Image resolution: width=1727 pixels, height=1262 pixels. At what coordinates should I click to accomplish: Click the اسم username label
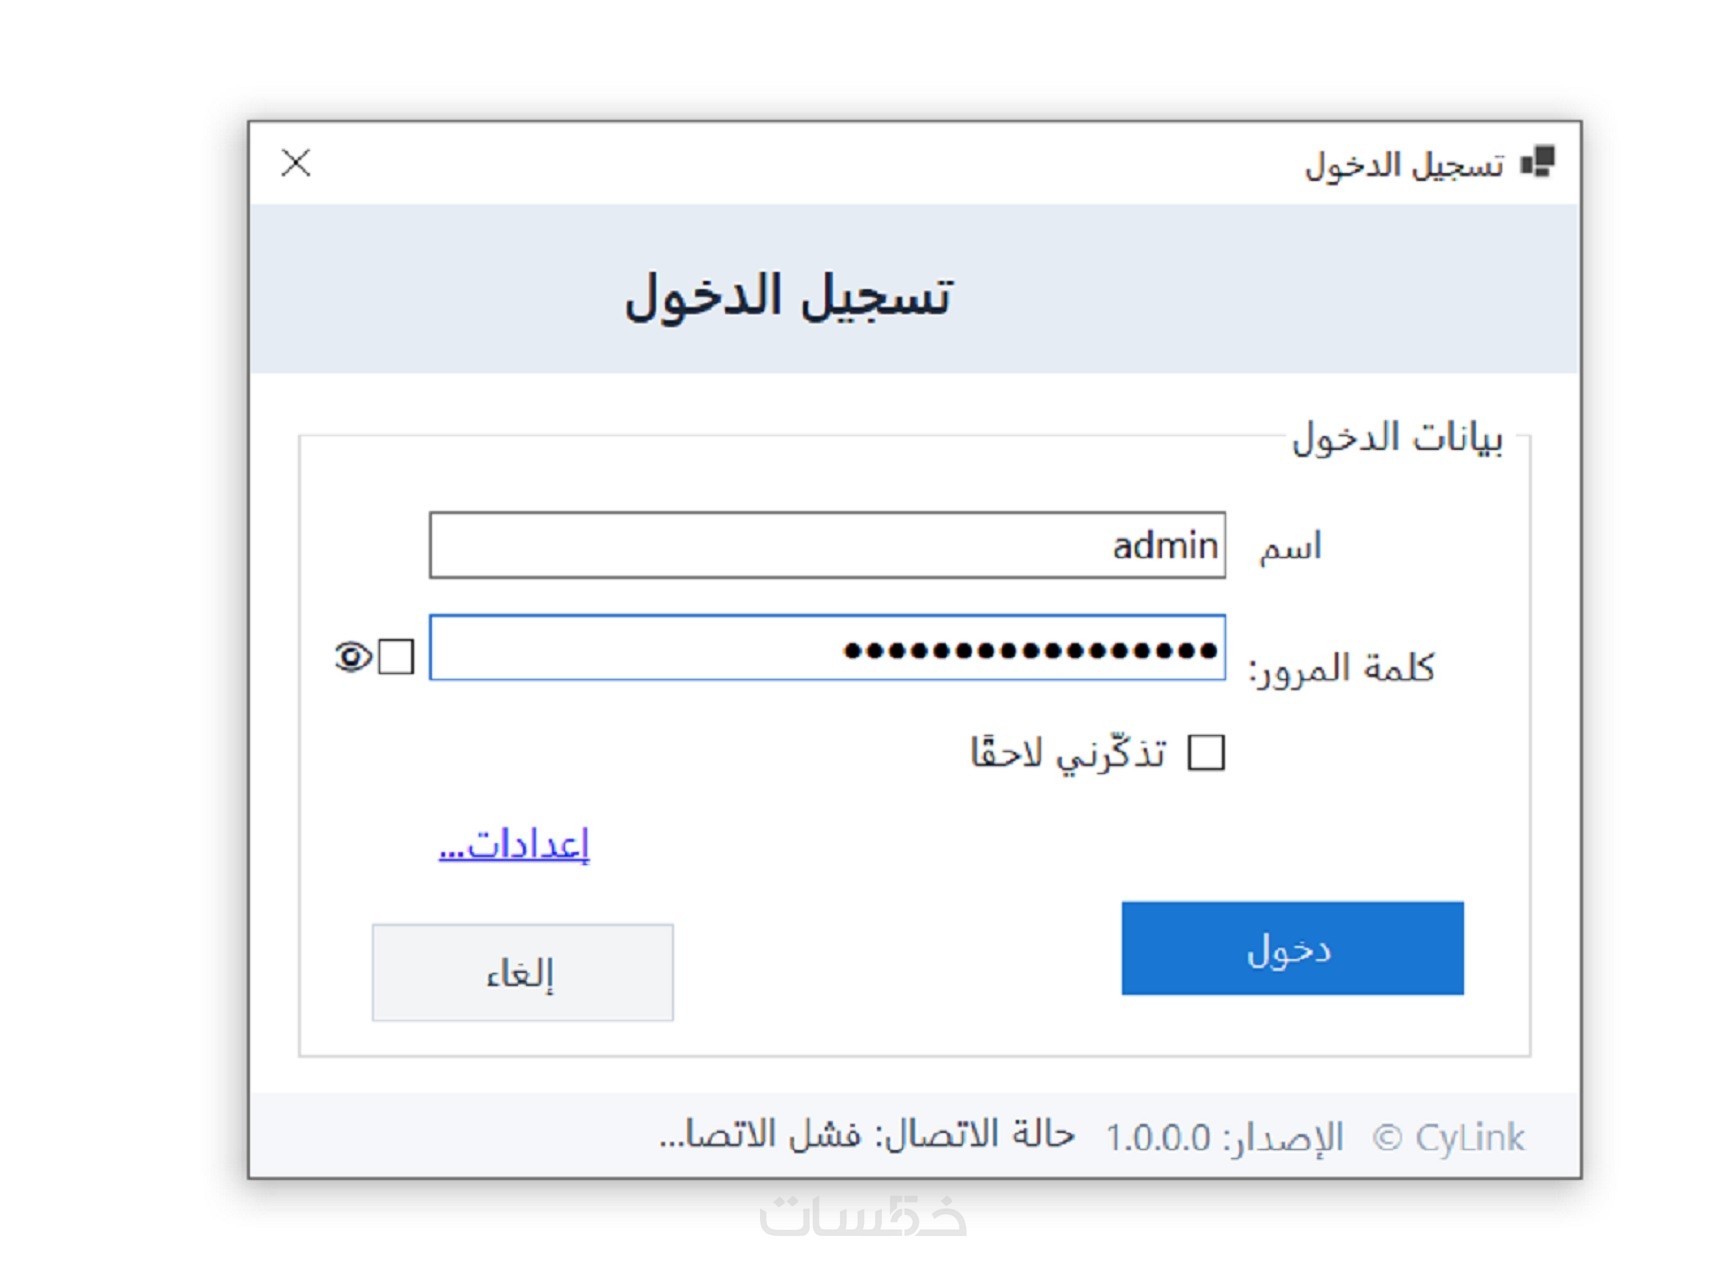[1290, 547]
